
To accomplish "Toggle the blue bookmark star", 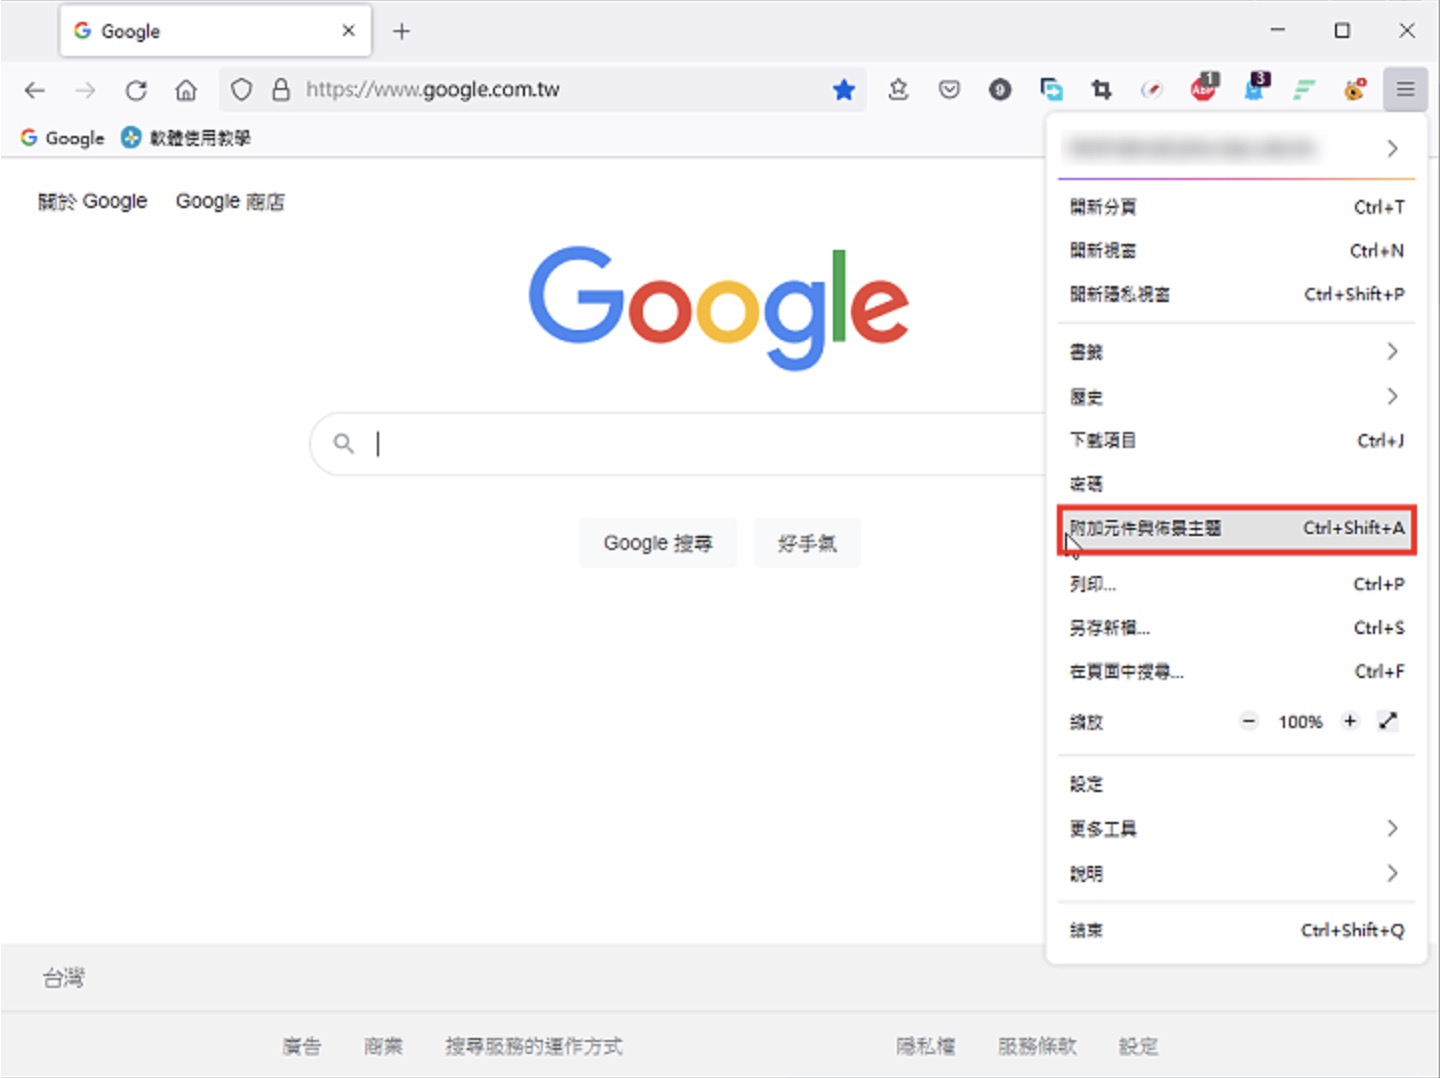I will (x=844, y=90).
